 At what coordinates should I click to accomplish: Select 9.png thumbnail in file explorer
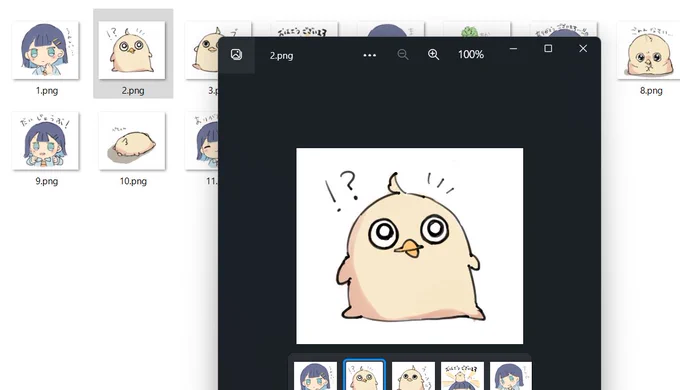(x=46, y=141)
